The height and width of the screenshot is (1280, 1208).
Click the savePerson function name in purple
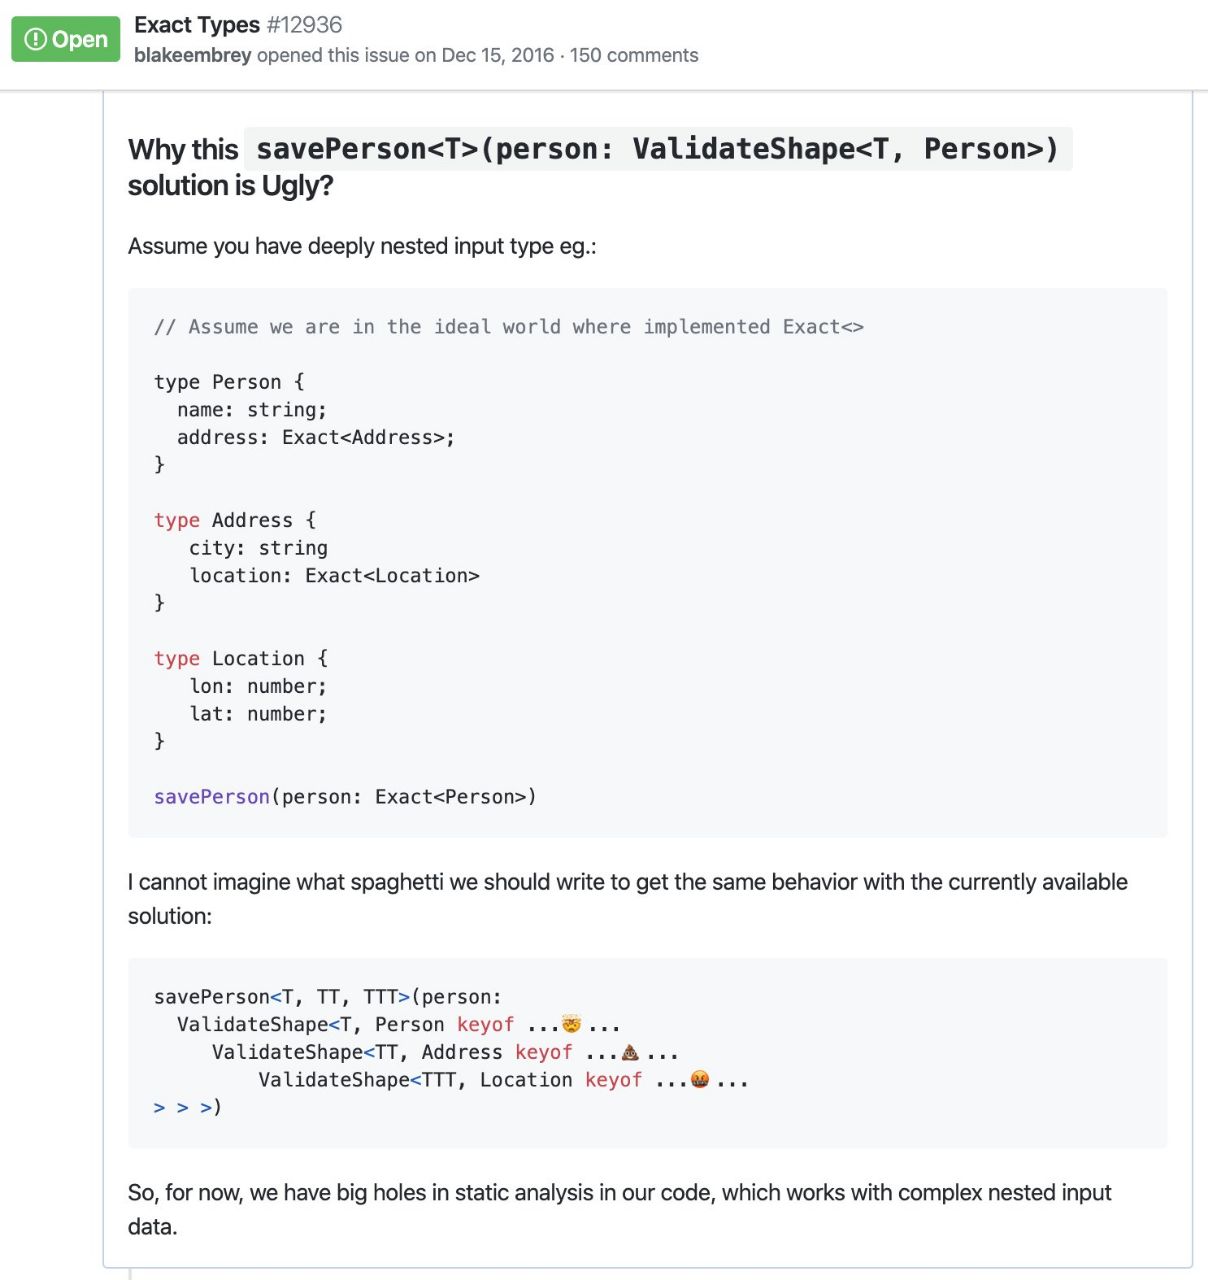(212, 797)
